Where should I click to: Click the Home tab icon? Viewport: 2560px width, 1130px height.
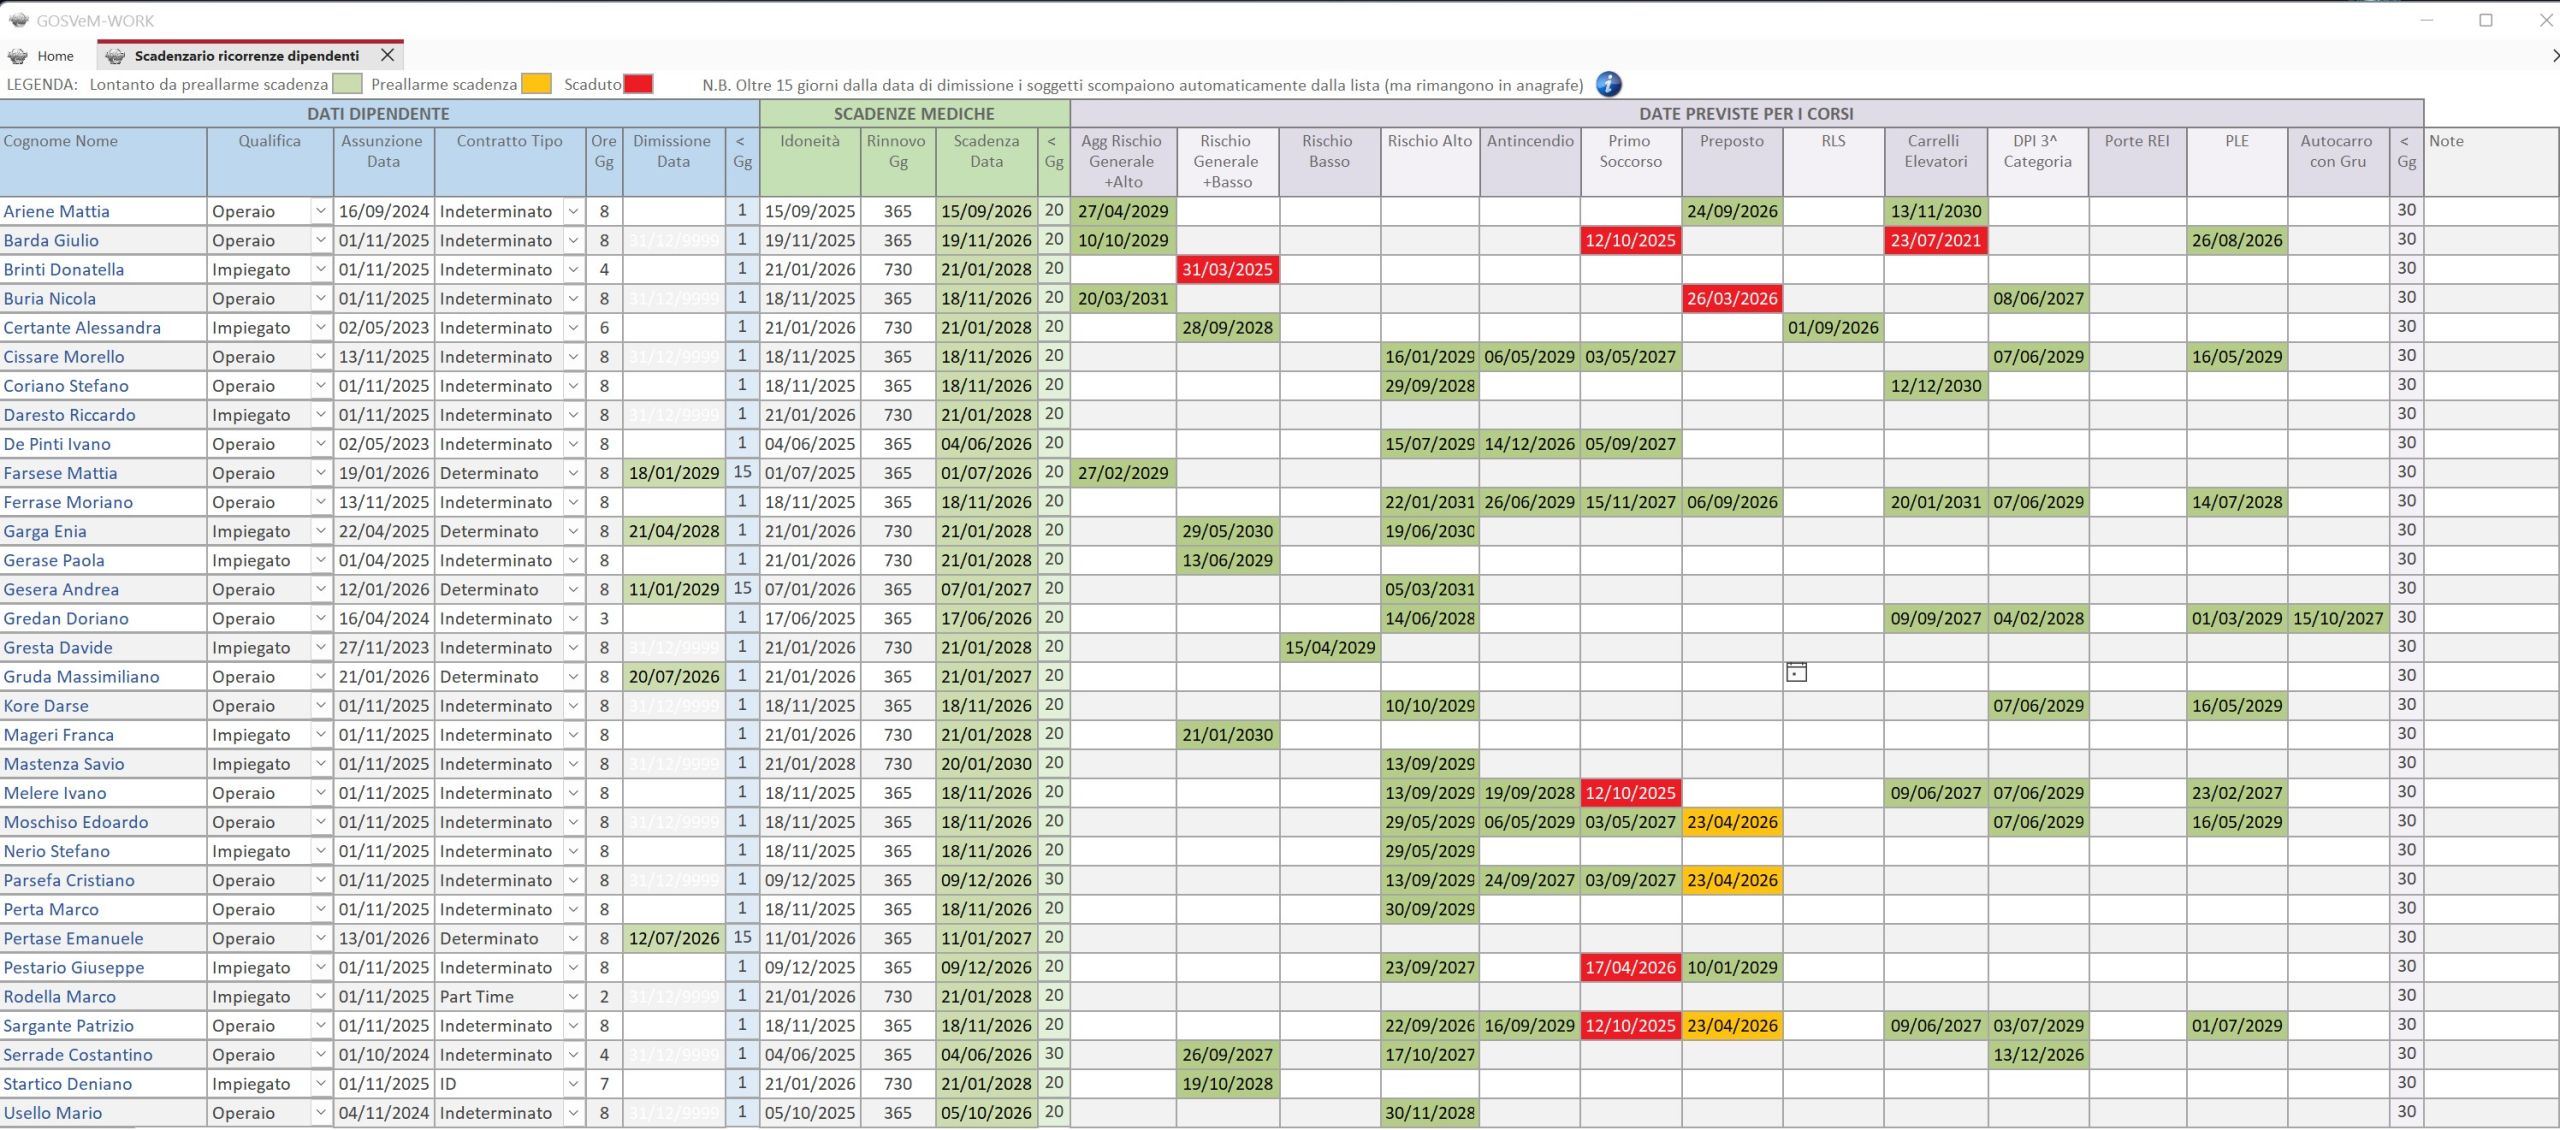pos(17,56)
